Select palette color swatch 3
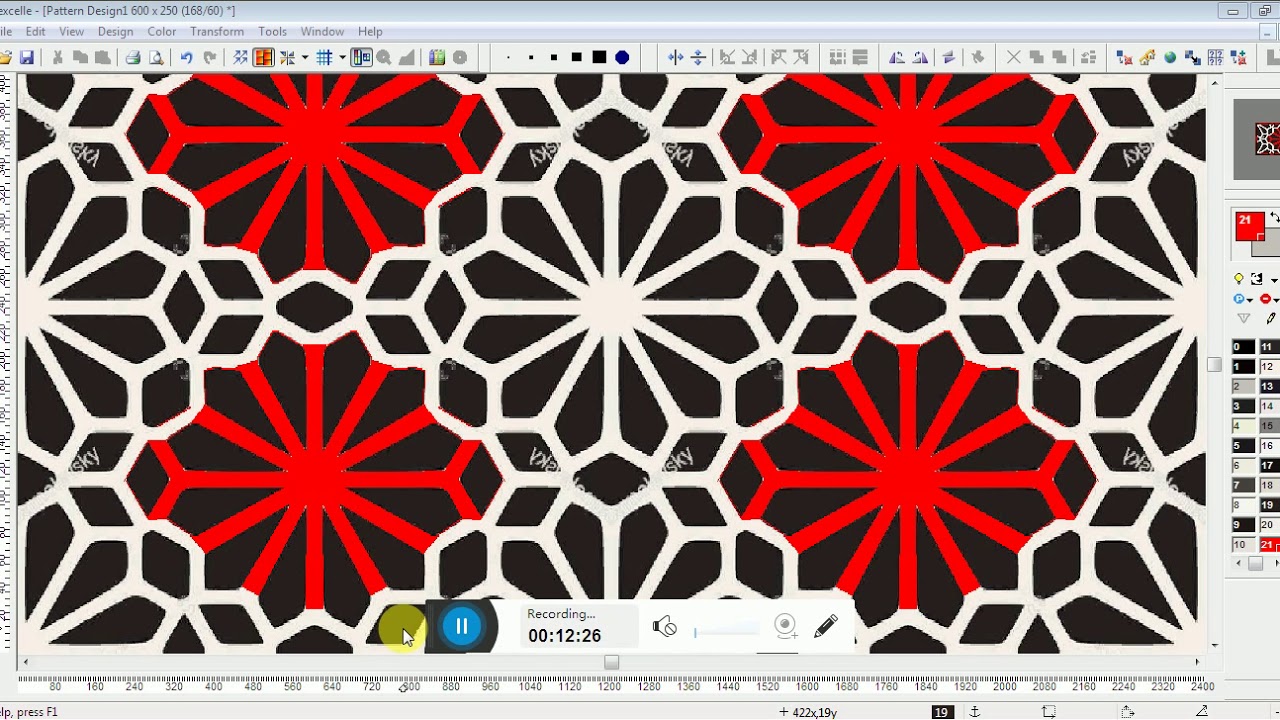1280x720 pixels. [x=1243, y=406]
